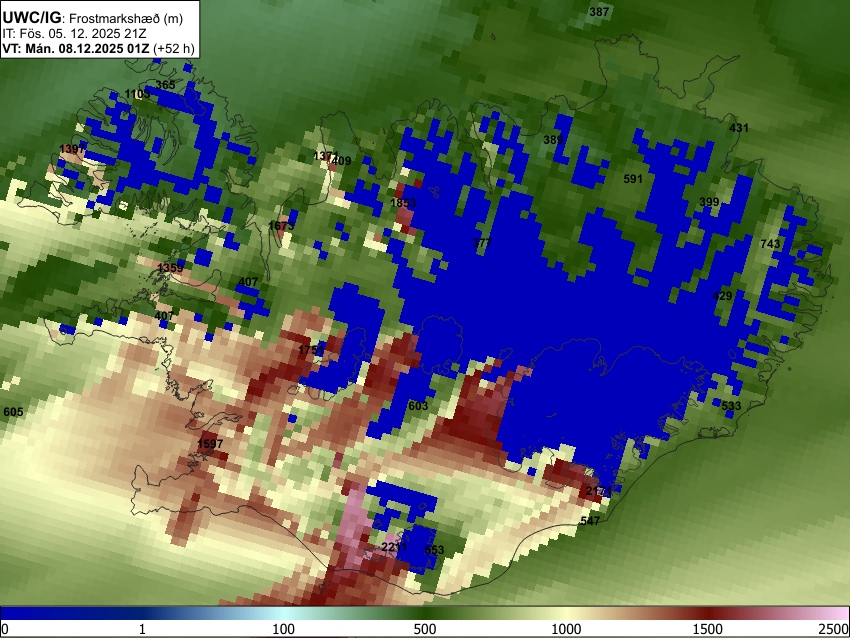Click the colour scale tick label '1500'

[708, 629]
